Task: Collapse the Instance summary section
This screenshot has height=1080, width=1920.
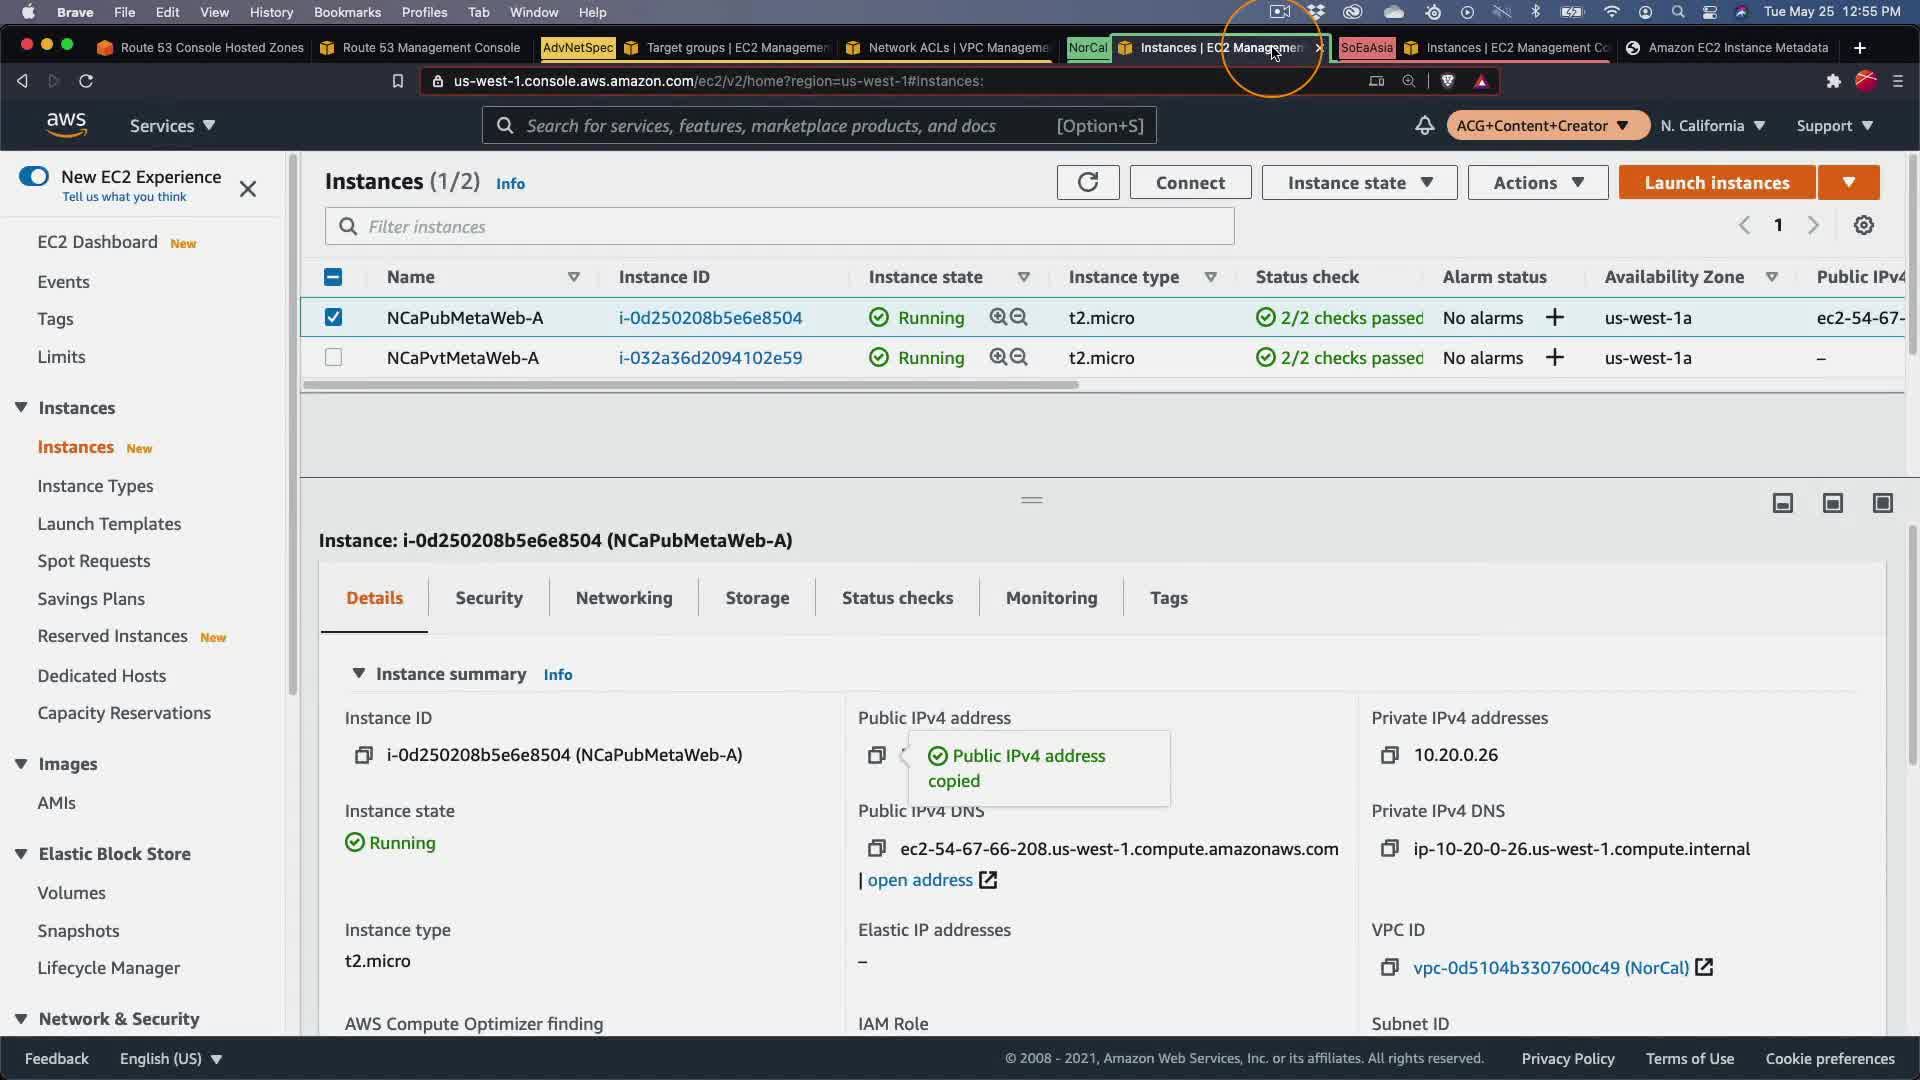Action: point(358,674)
